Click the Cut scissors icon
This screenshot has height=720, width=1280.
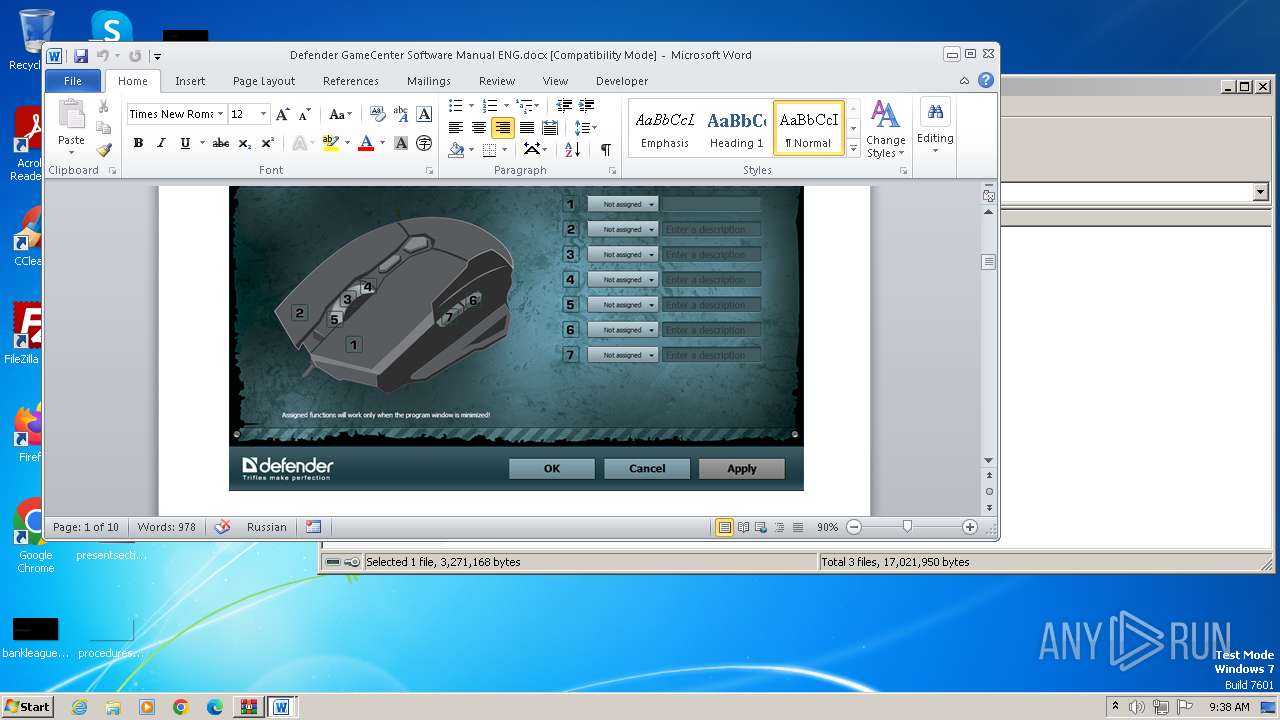tap(103, 106)
